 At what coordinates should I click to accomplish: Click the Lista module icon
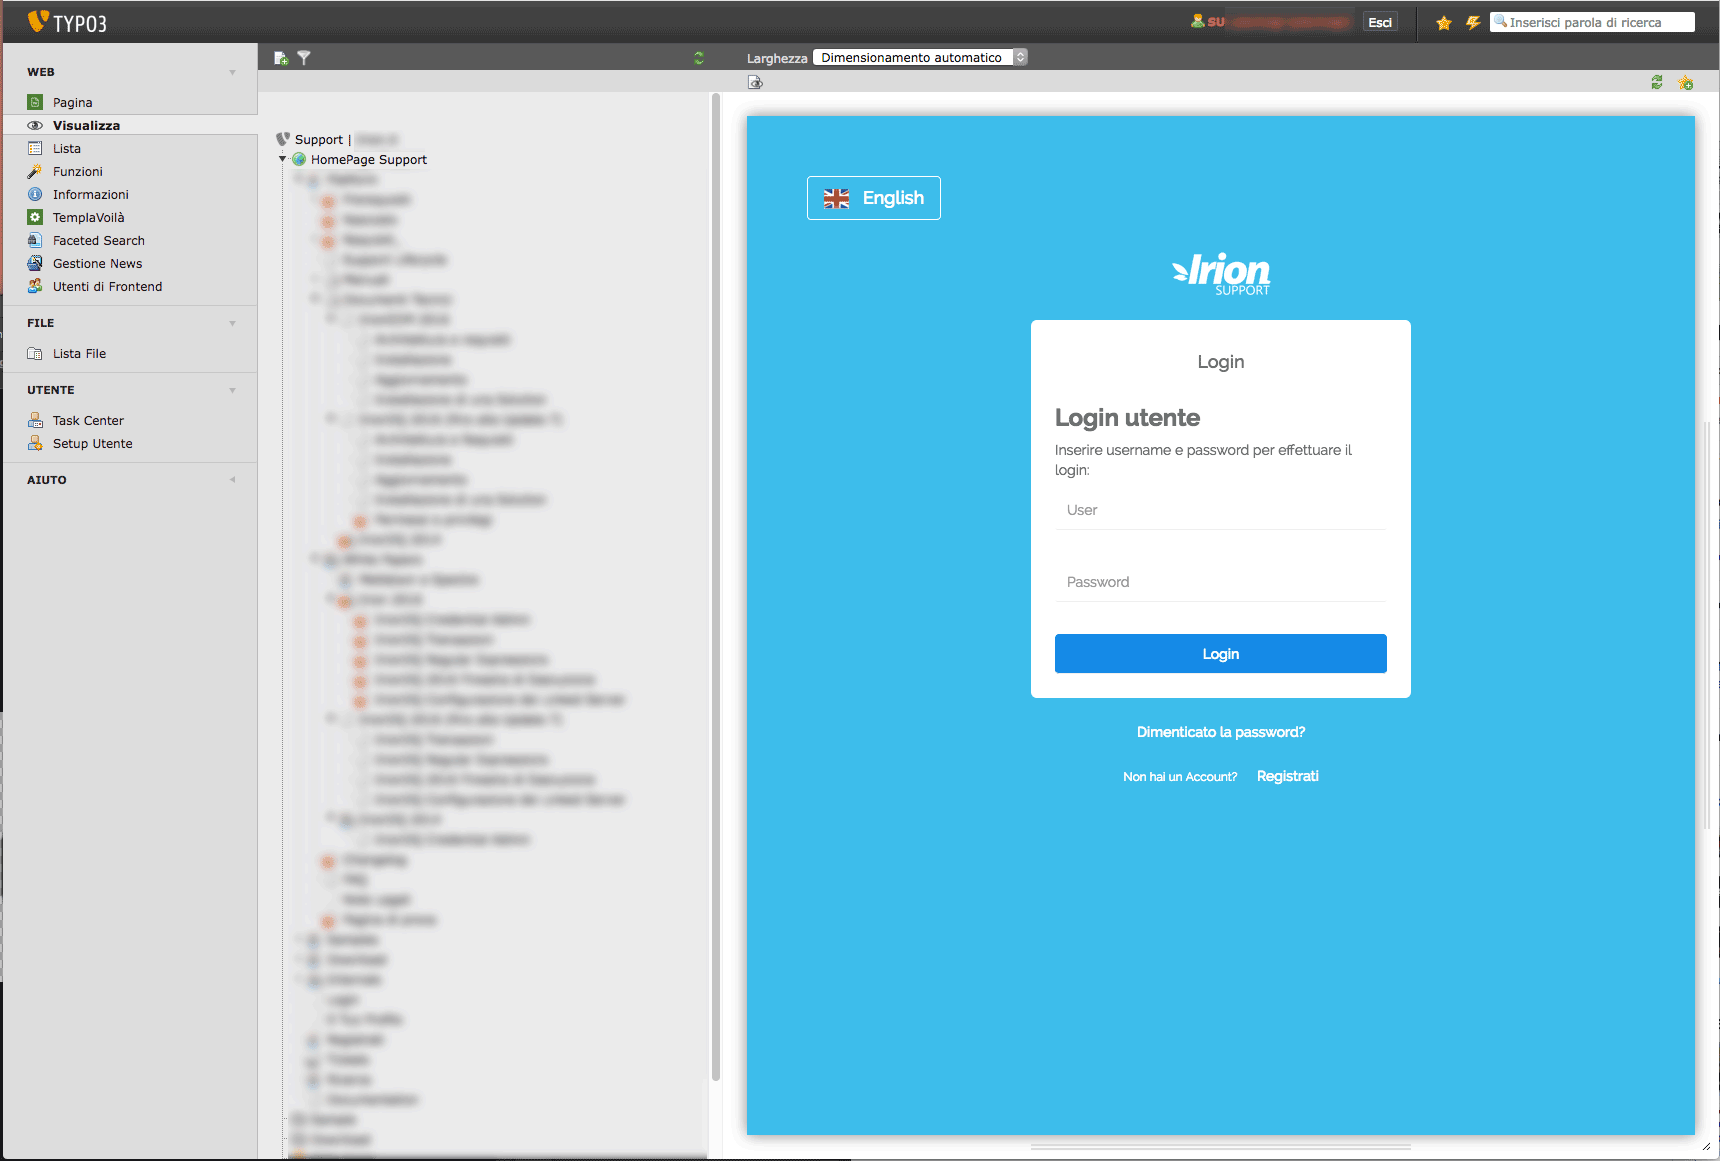(x=35, y=148)
